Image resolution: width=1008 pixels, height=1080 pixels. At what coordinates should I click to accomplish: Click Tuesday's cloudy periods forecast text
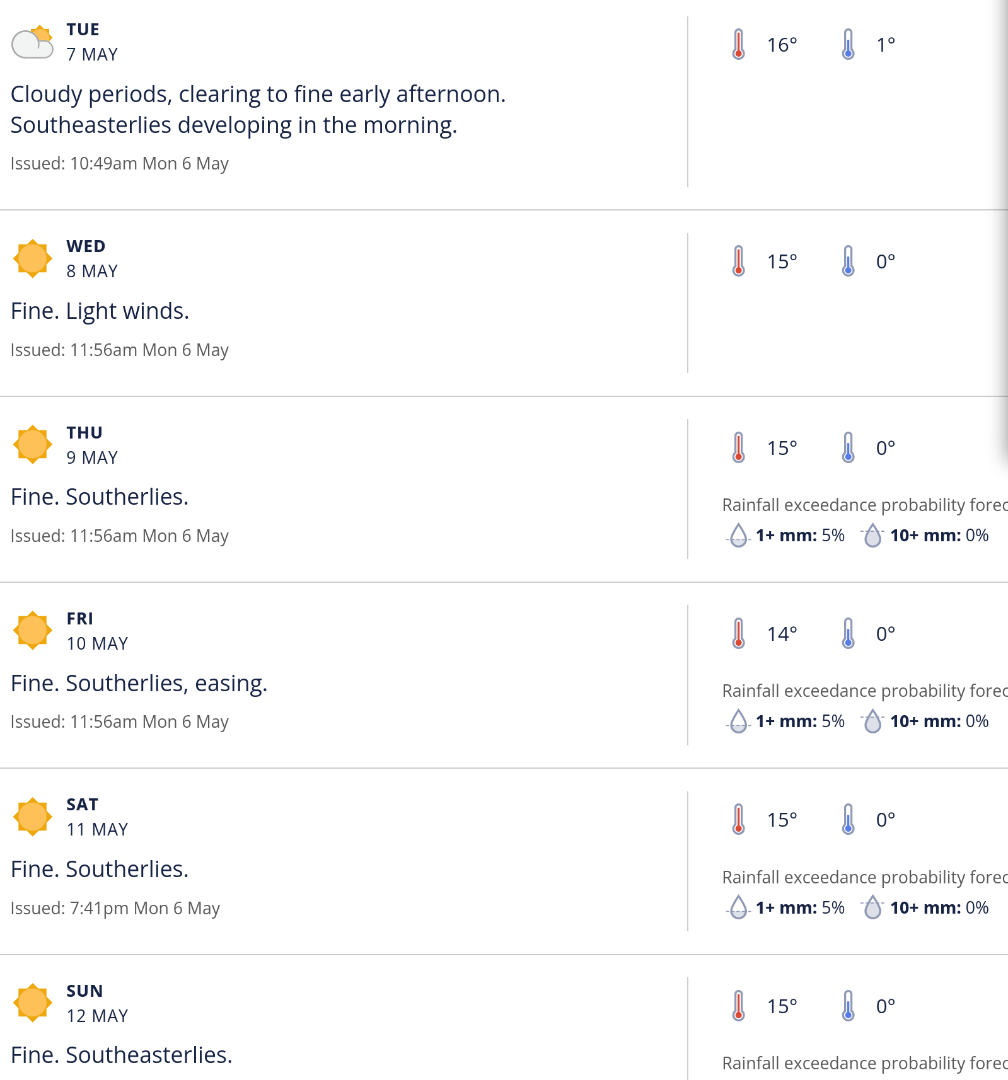coord(258,110)
